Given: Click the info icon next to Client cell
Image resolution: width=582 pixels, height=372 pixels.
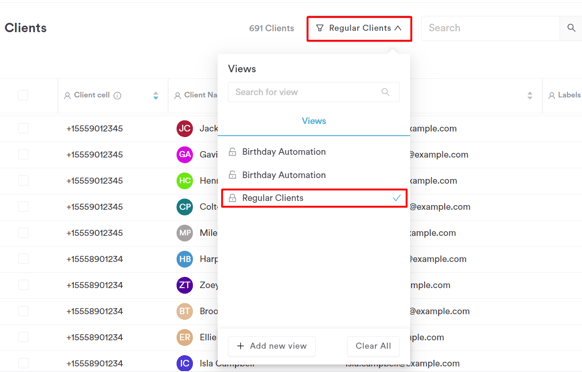Looking at the screenshot, I should (117, 96).
